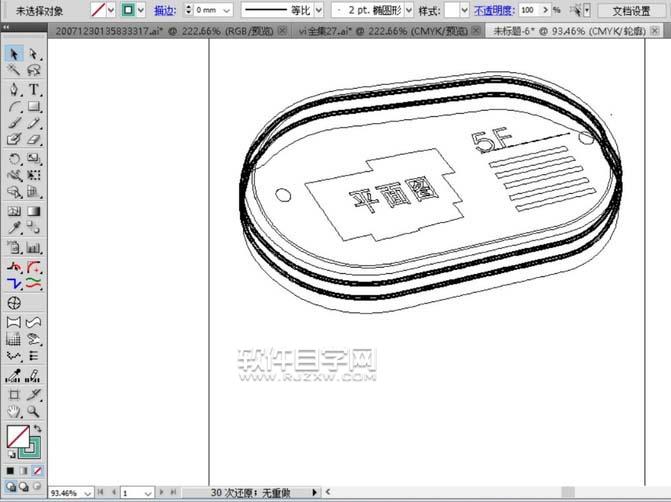Select the Width tool
Viewport: 671px width, 502px height.
14,175
